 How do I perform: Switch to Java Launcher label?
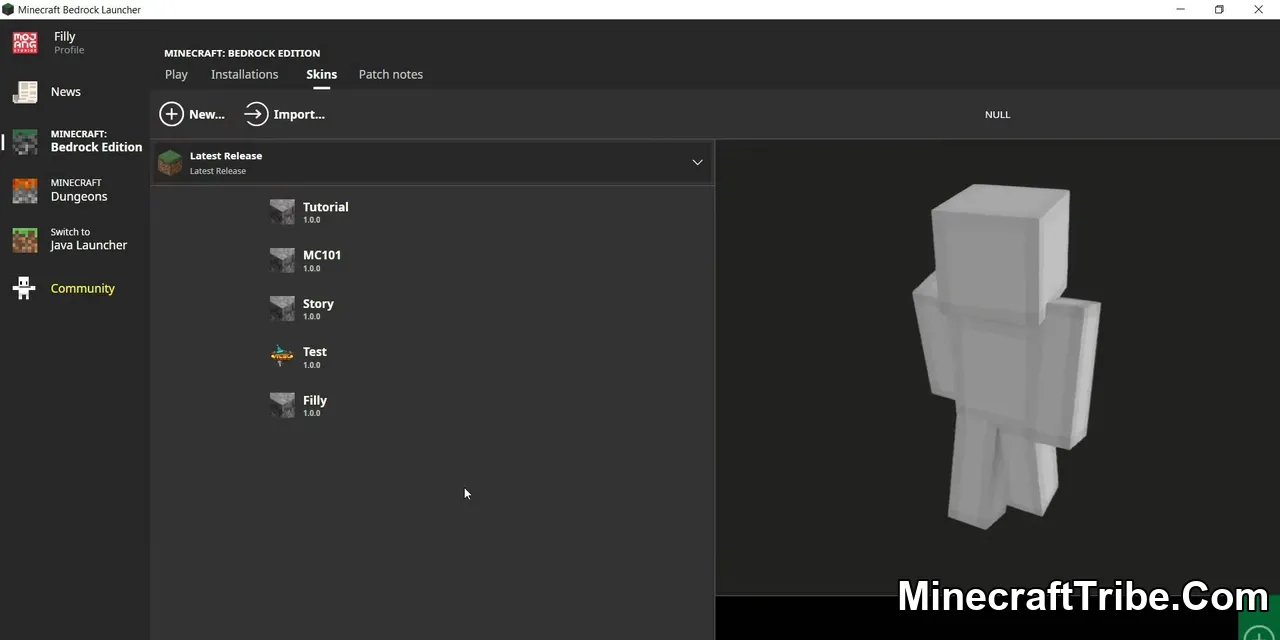pos(89,239)
